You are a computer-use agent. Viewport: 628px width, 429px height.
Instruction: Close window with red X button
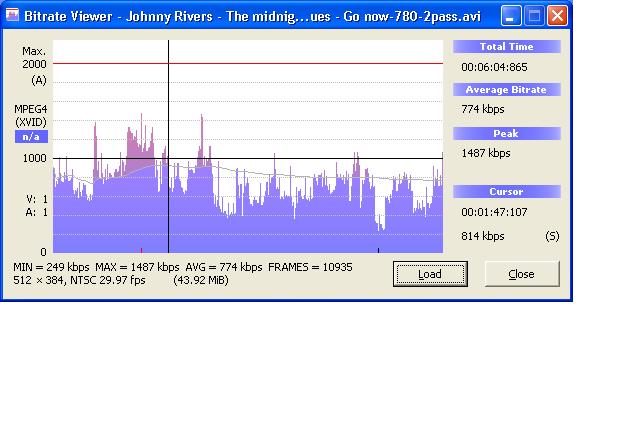(558, 16)
